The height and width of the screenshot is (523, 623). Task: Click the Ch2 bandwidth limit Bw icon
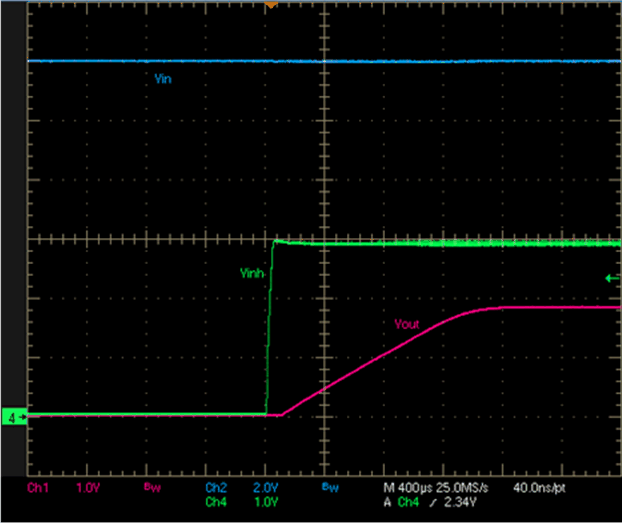click(x=327, y=488)
